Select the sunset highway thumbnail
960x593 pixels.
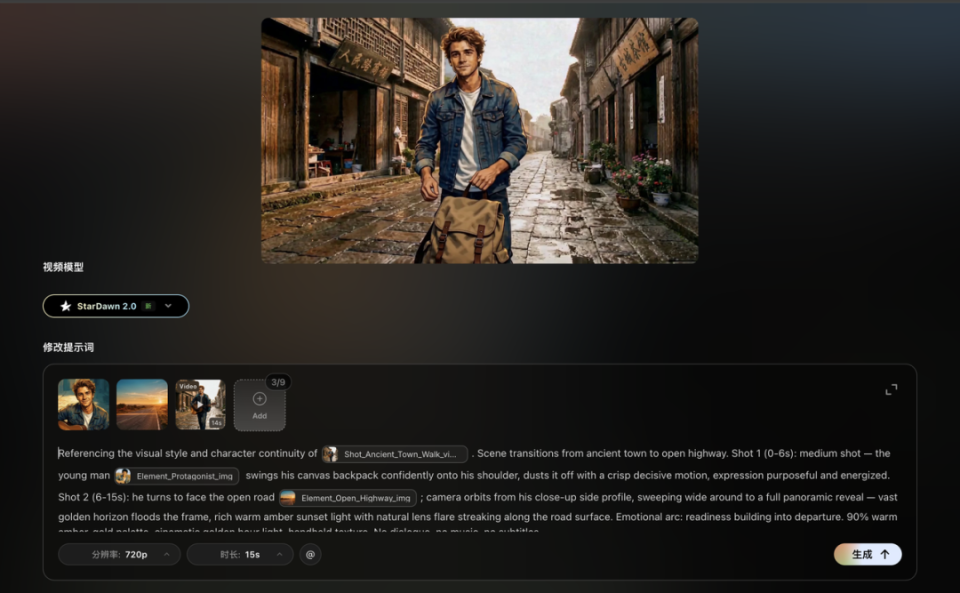142,405
